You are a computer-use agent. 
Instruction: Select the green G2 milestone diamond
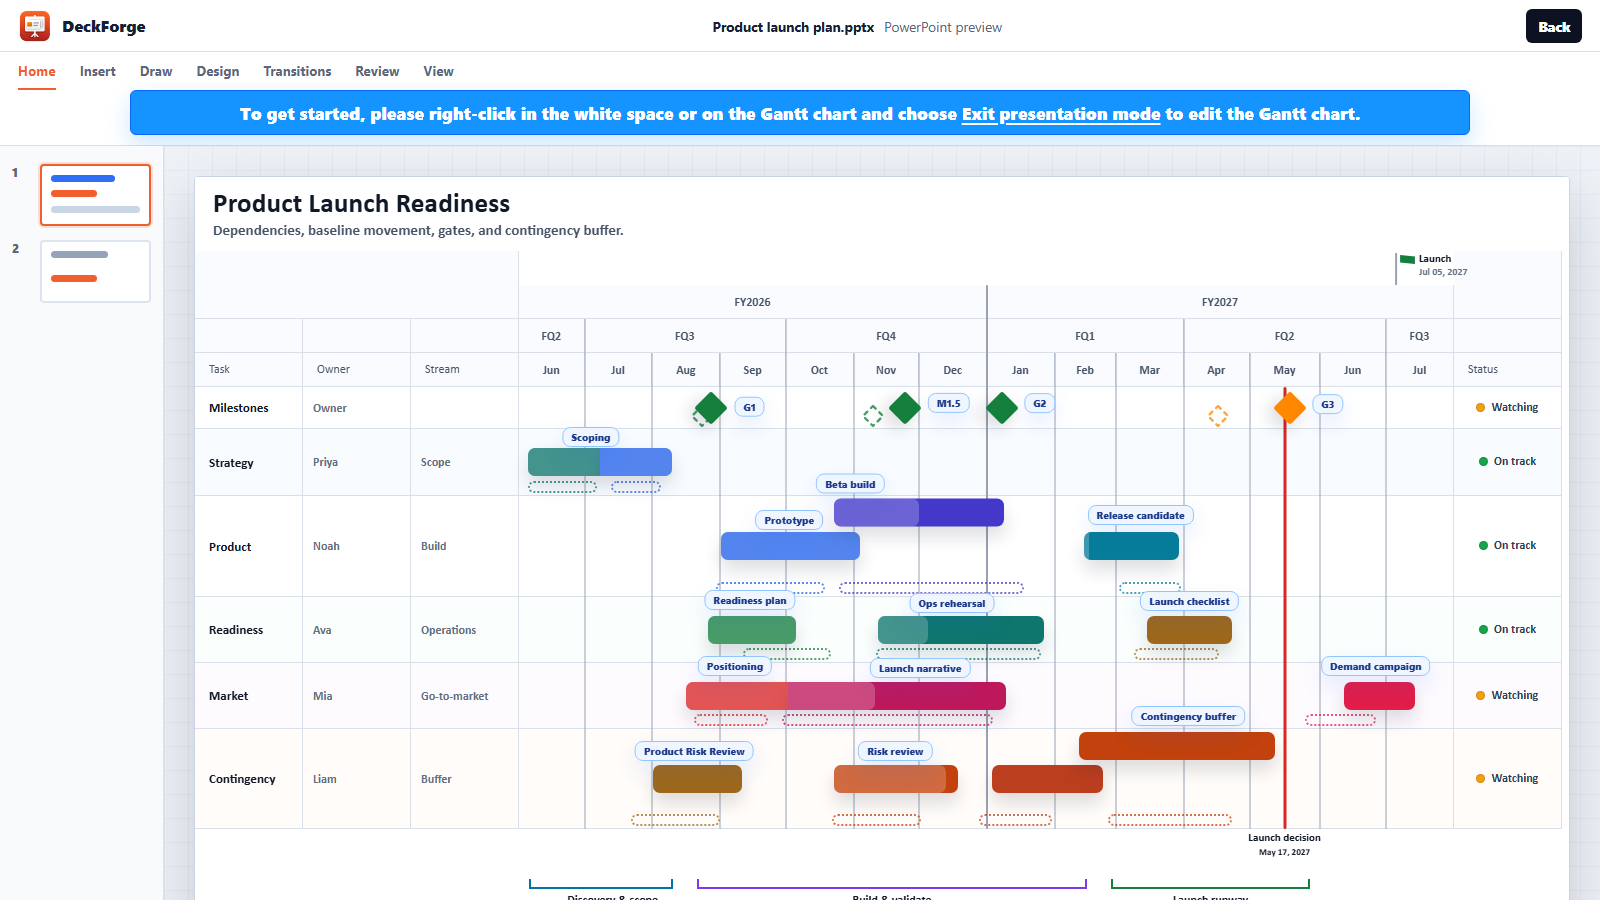(x=1002, y=408)
